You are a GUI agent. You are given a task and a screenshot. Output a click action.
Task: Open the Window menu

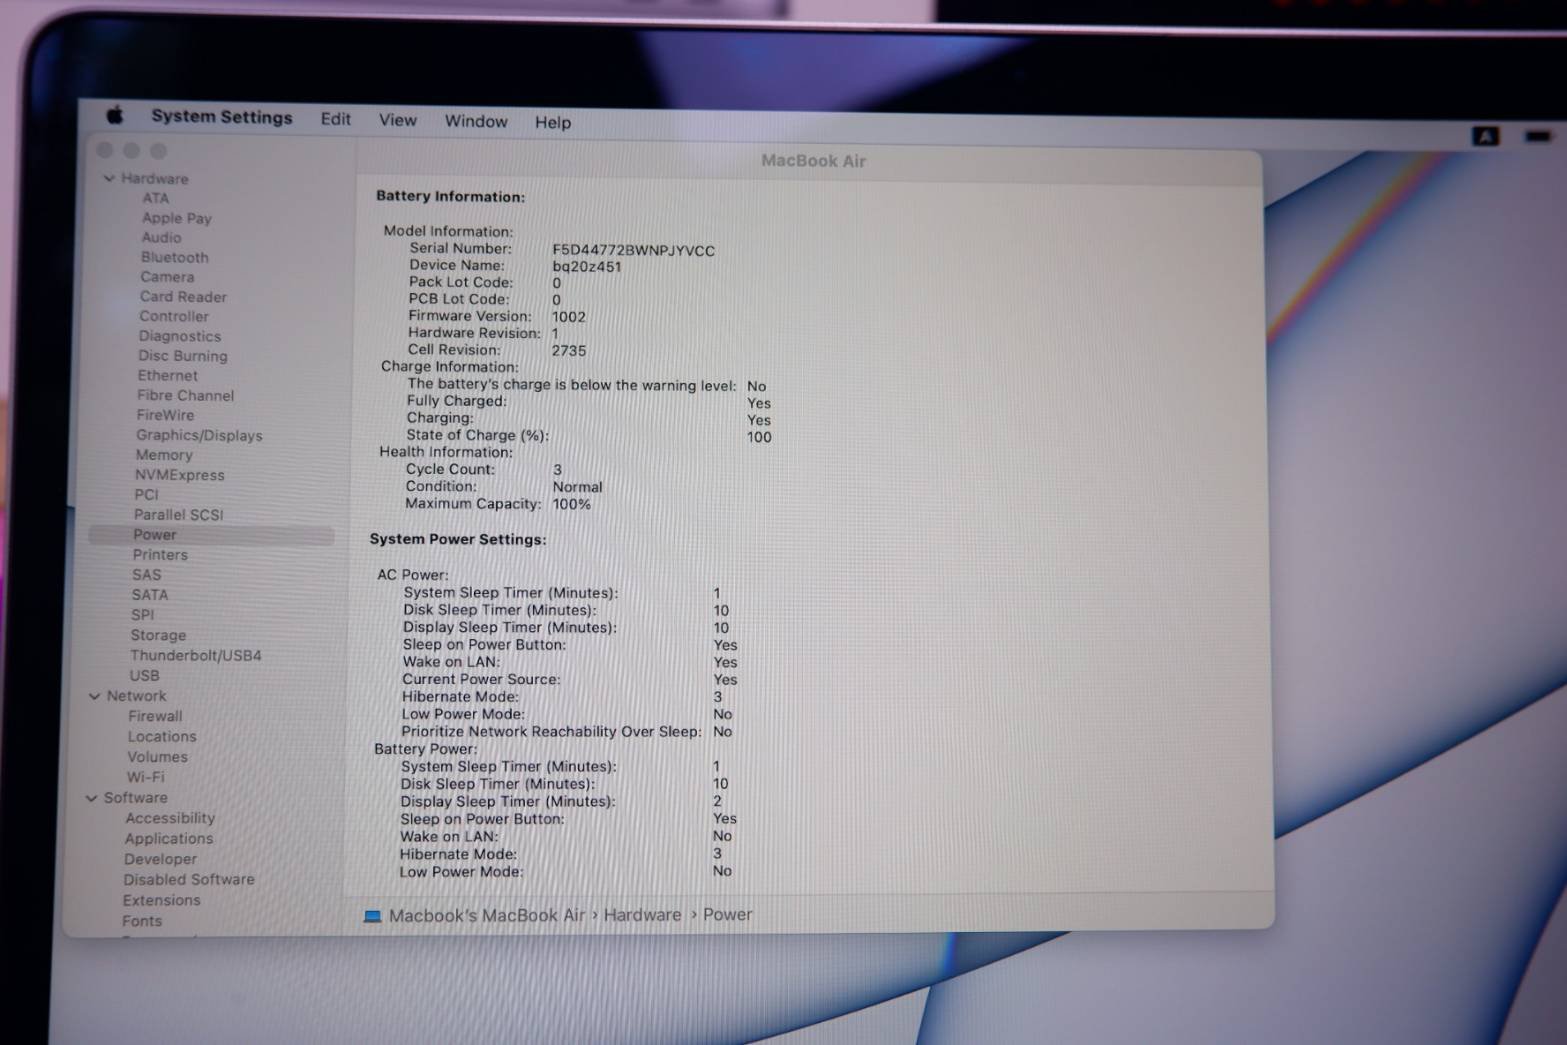[x=476, y=121]
